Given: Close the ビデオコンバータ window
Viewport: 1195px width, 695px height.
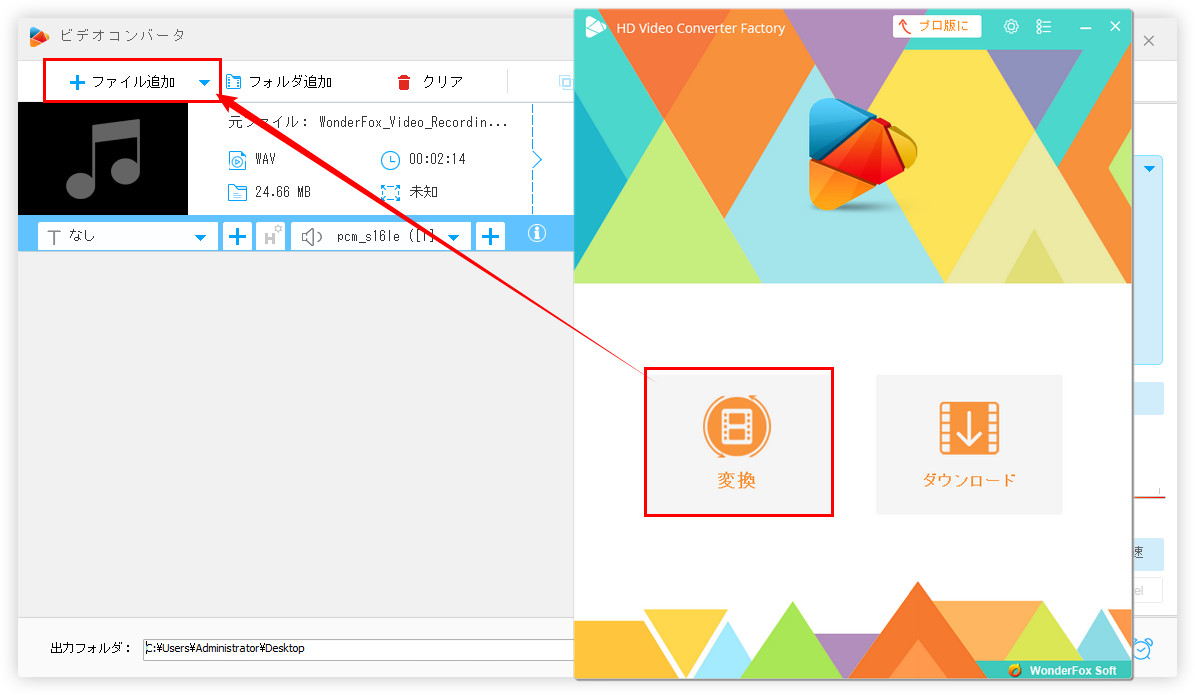Looking at the screenshot, I should tap(1149, 40).
